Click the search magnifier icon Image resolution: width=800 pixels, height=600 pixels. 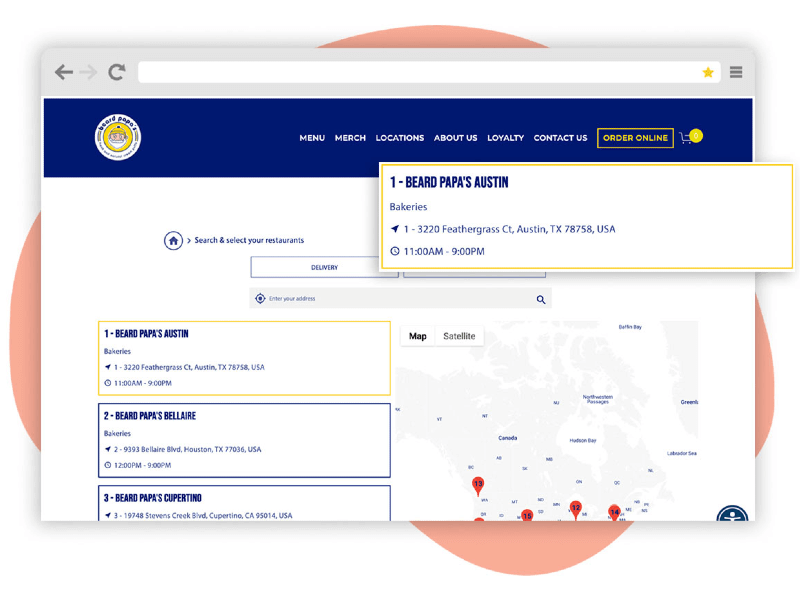coord(541,299)
